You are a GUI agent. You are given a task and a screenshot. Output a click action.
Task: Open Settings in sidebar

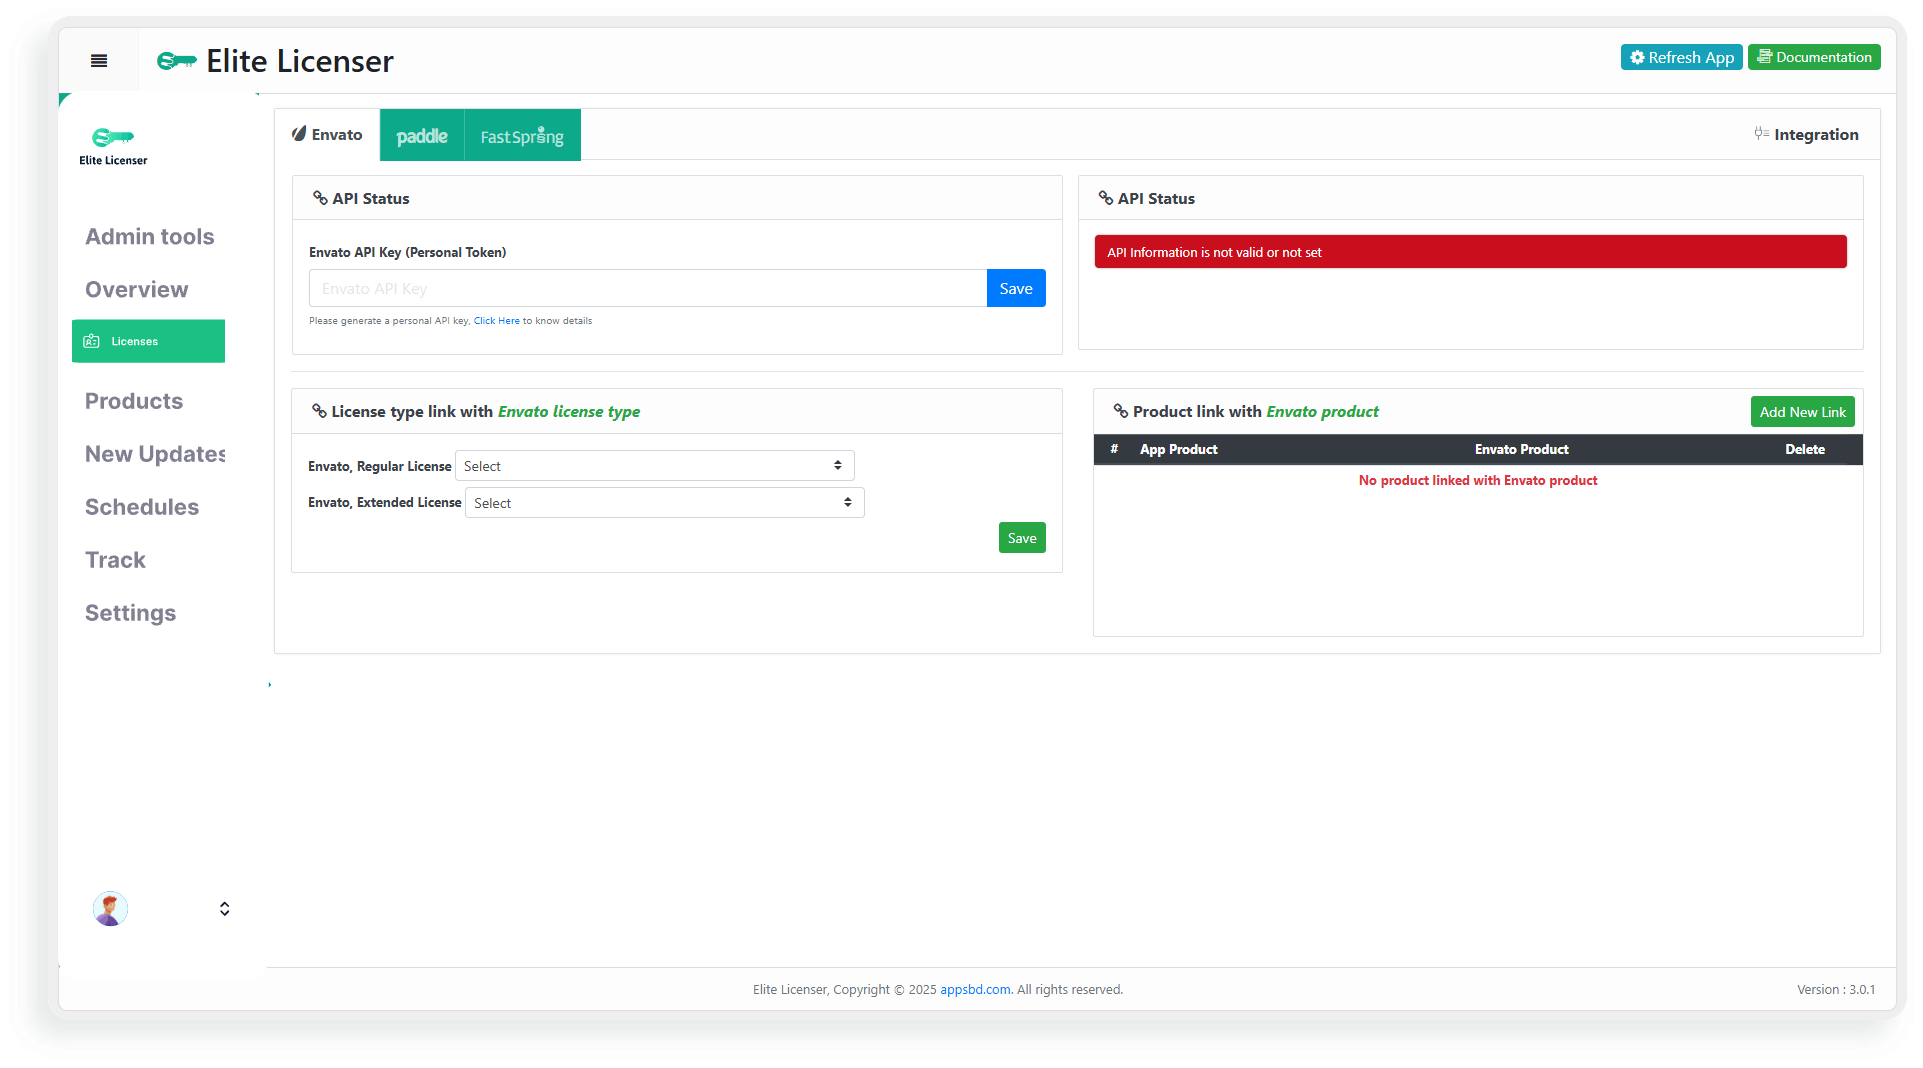130,614
